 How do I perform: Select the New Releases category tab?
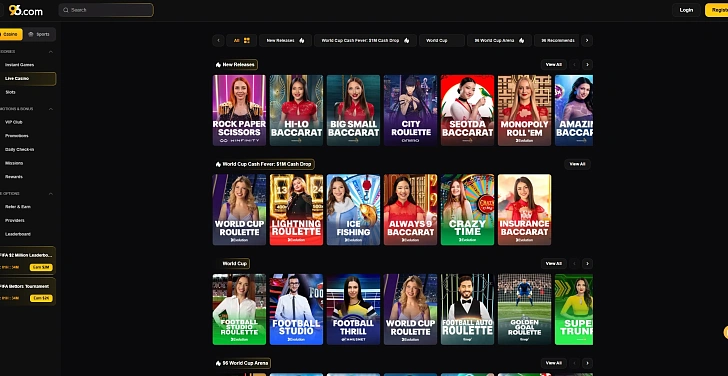[x=286, y=40]
